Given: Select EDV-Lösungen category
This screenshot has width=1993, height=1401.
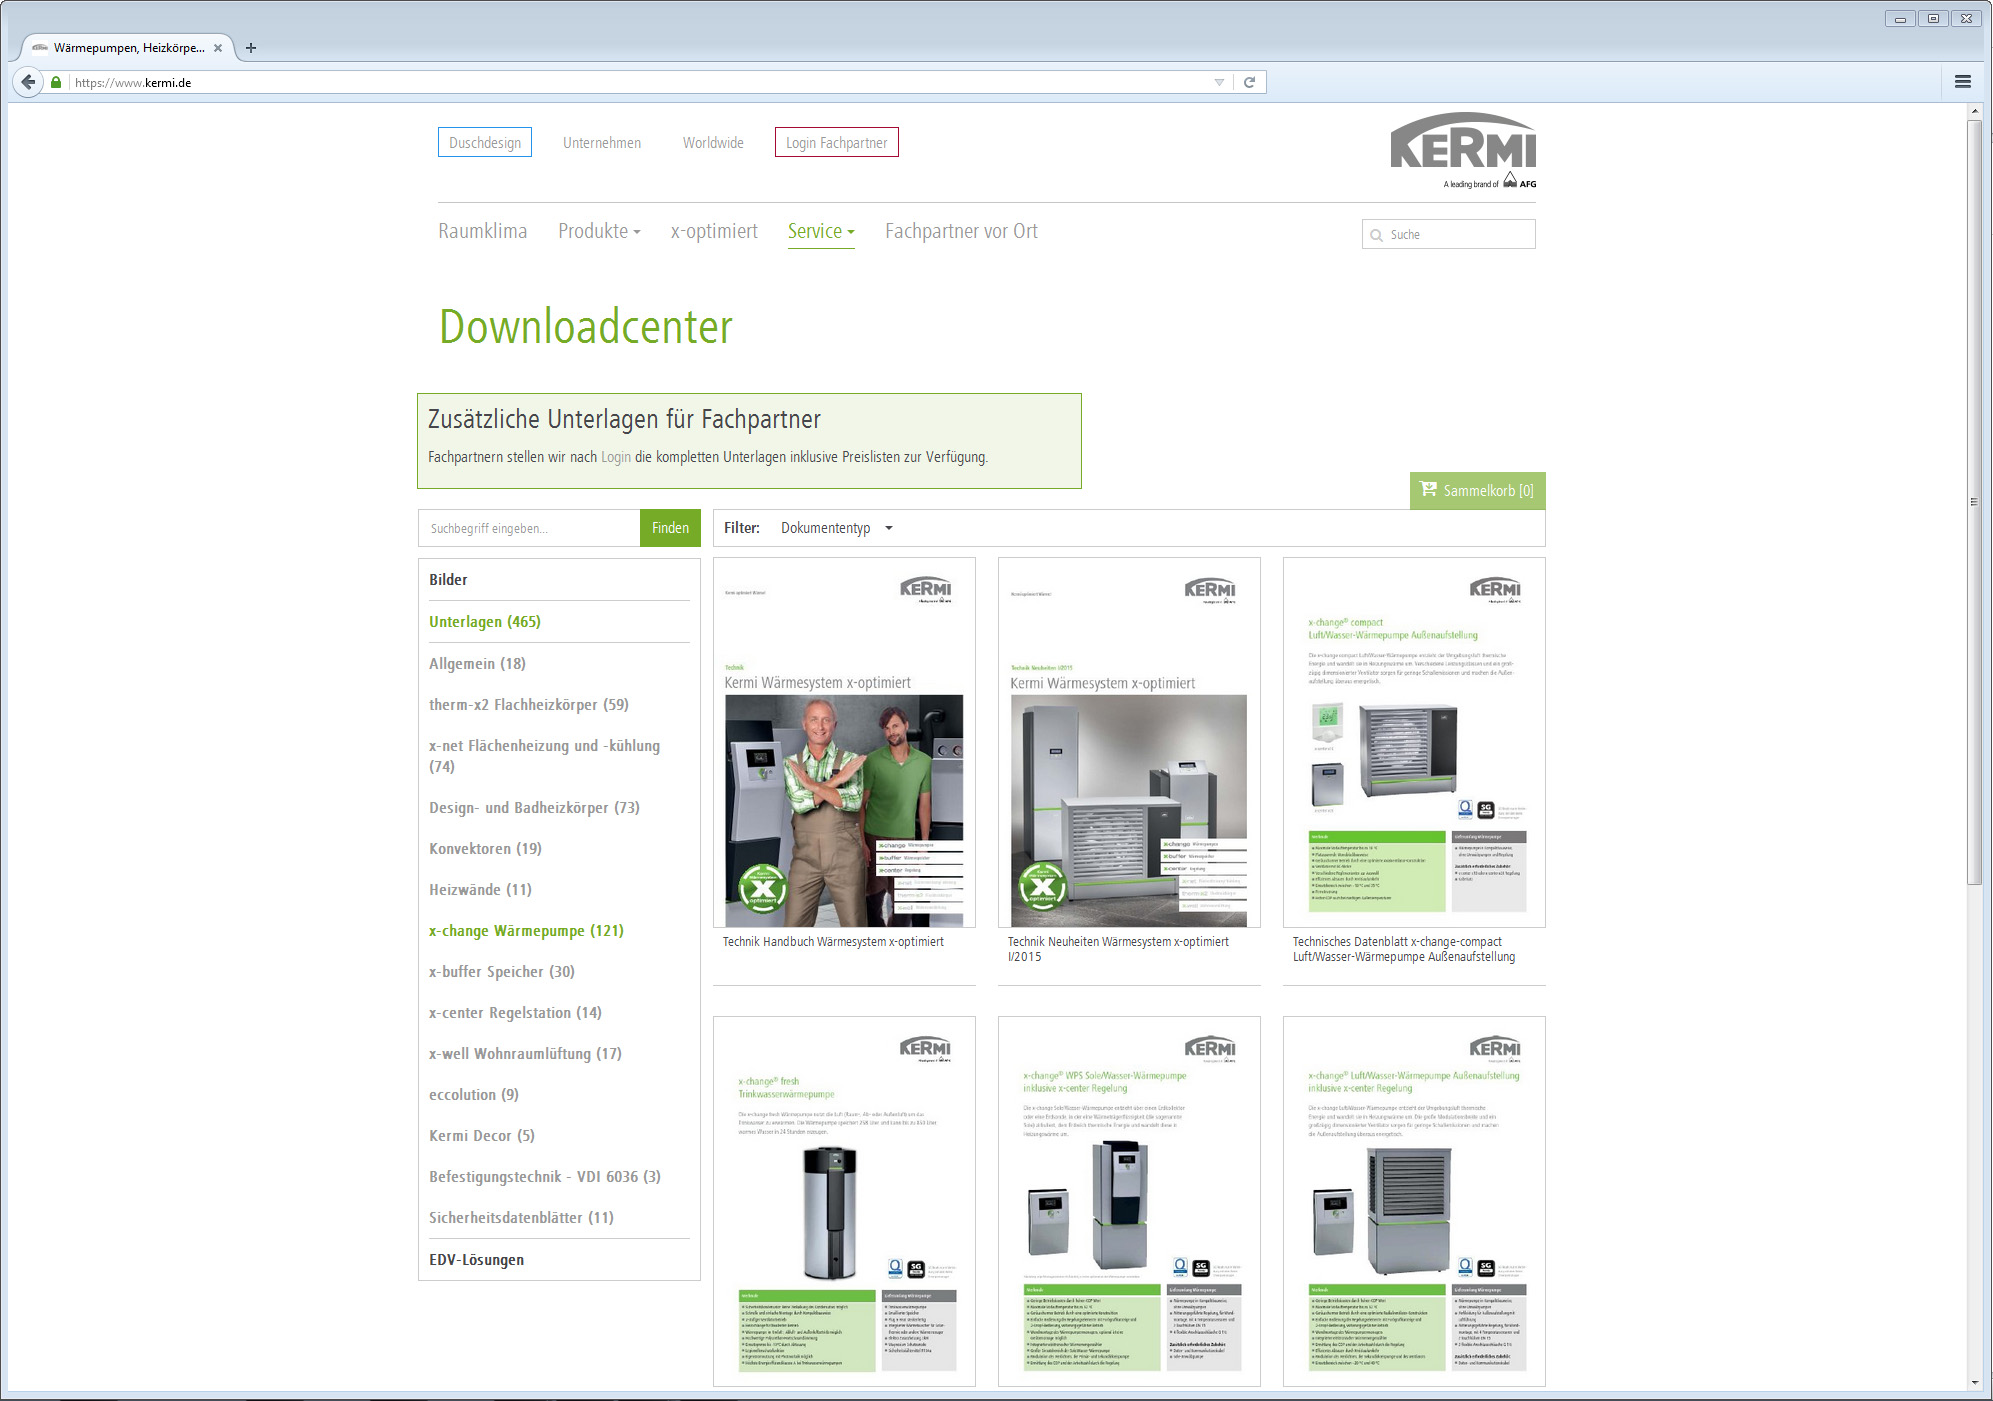Looking at the screenshot, I should [476, 1260].
